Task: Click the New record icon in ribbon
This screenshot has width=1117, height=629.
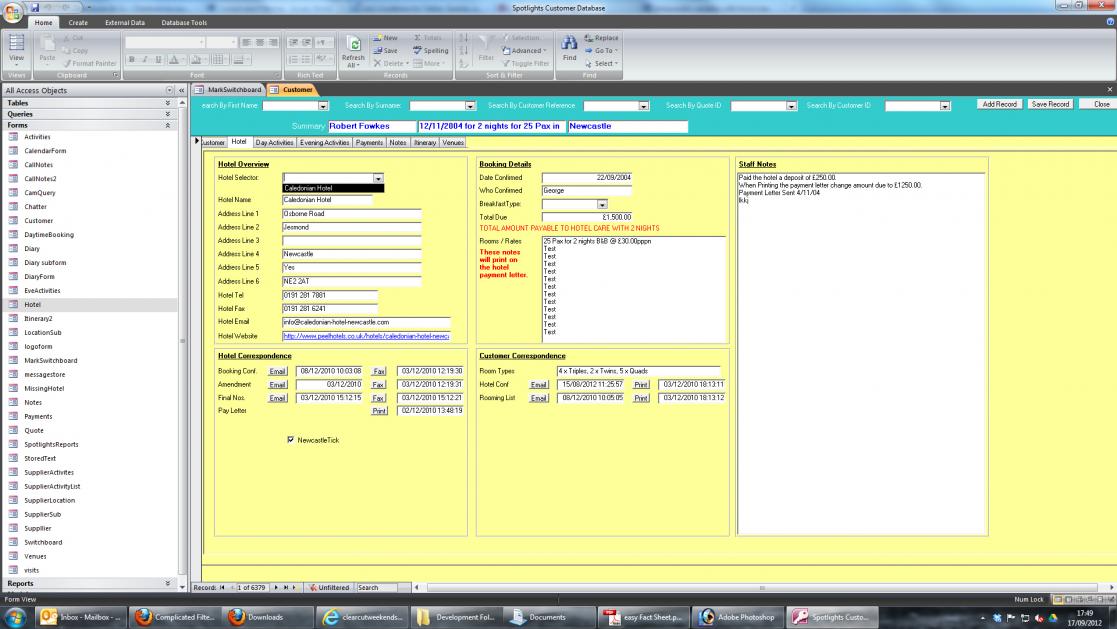Action: click(385, 38)
